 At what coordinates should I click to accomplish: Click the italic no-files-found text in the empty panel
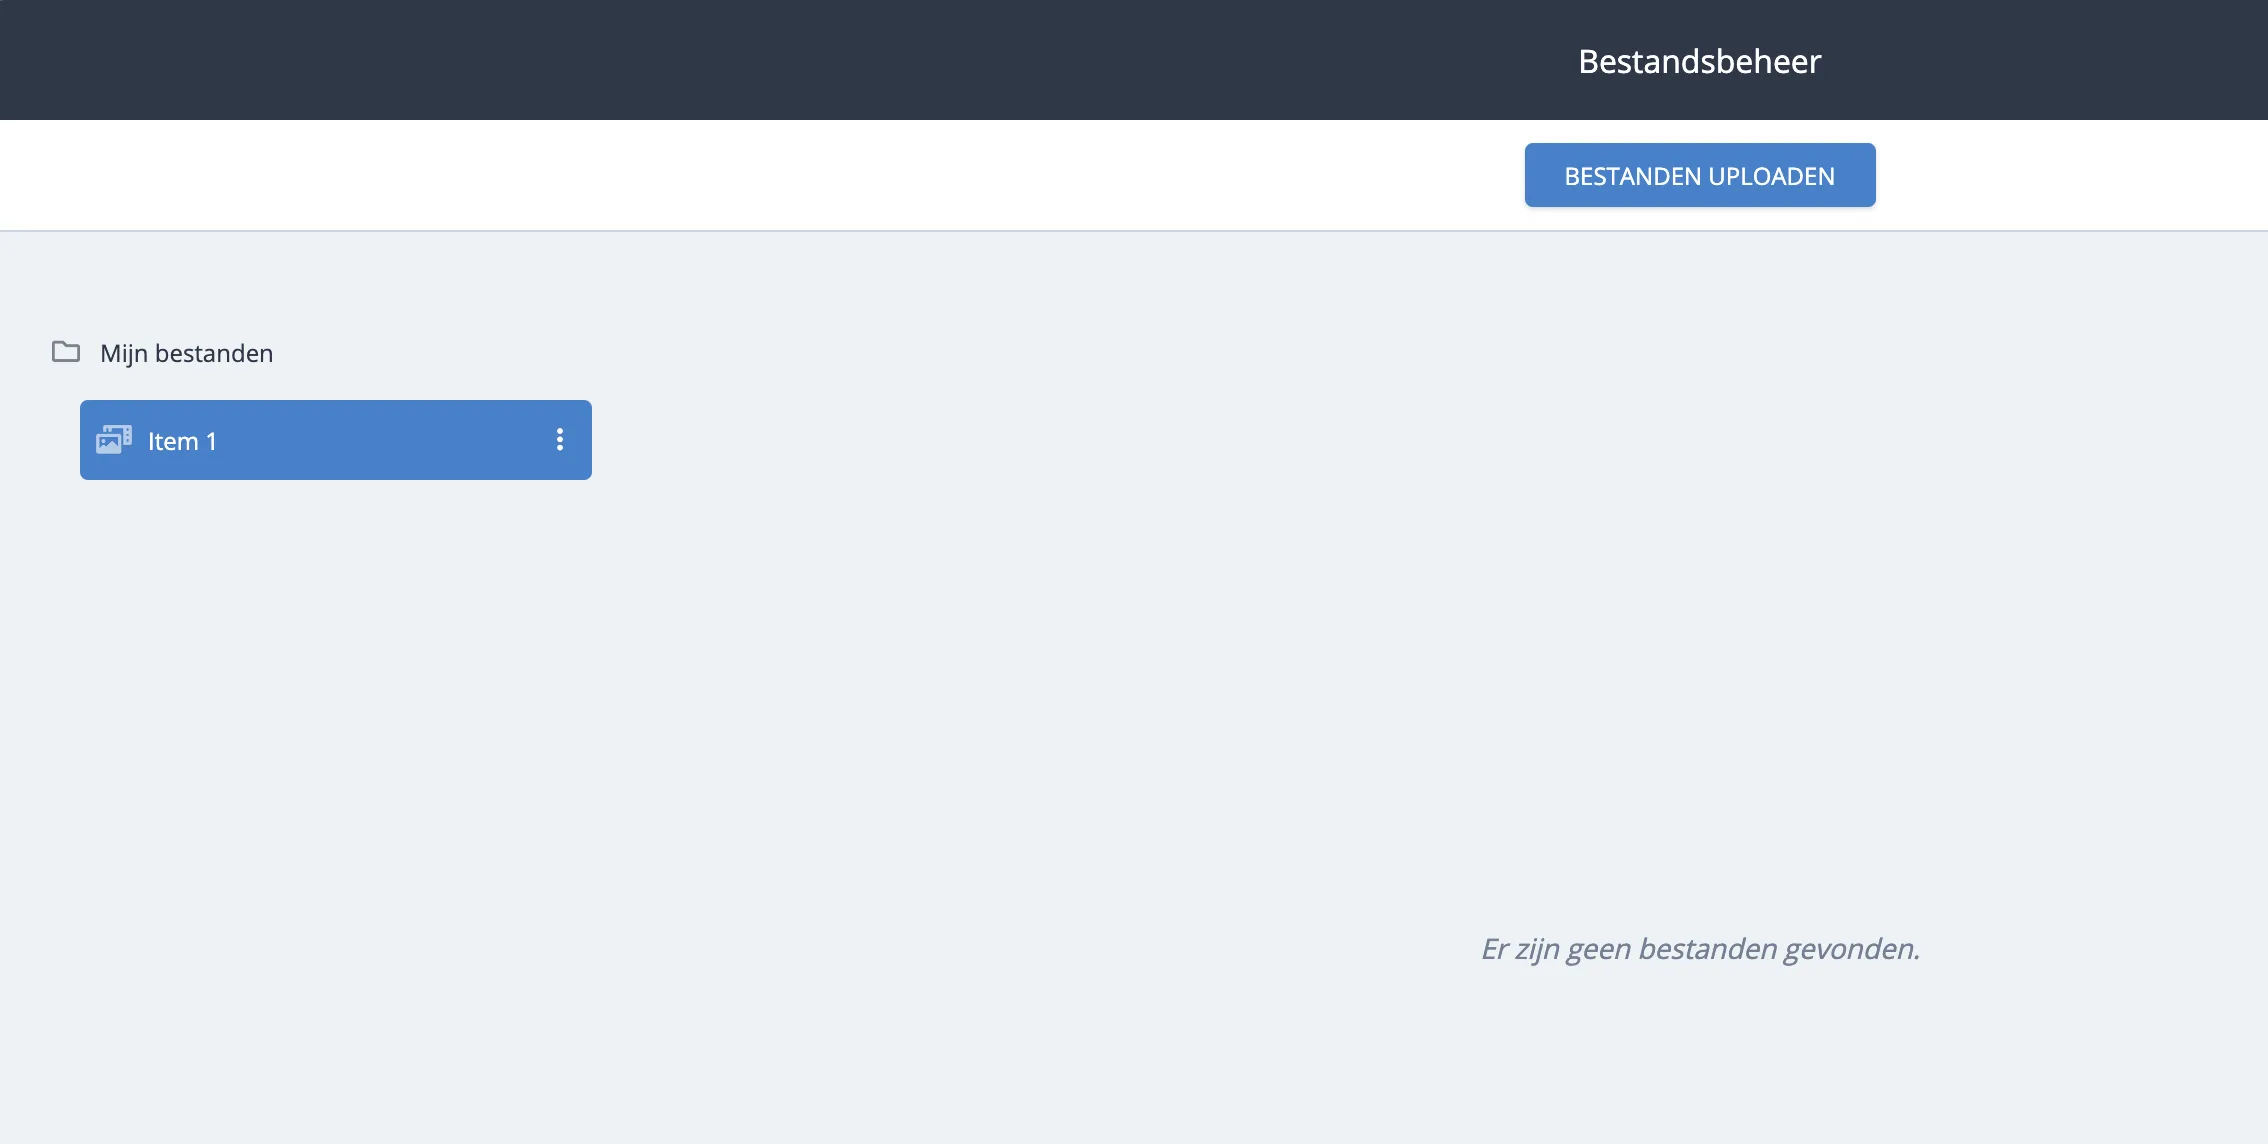tap(1699, 948)
